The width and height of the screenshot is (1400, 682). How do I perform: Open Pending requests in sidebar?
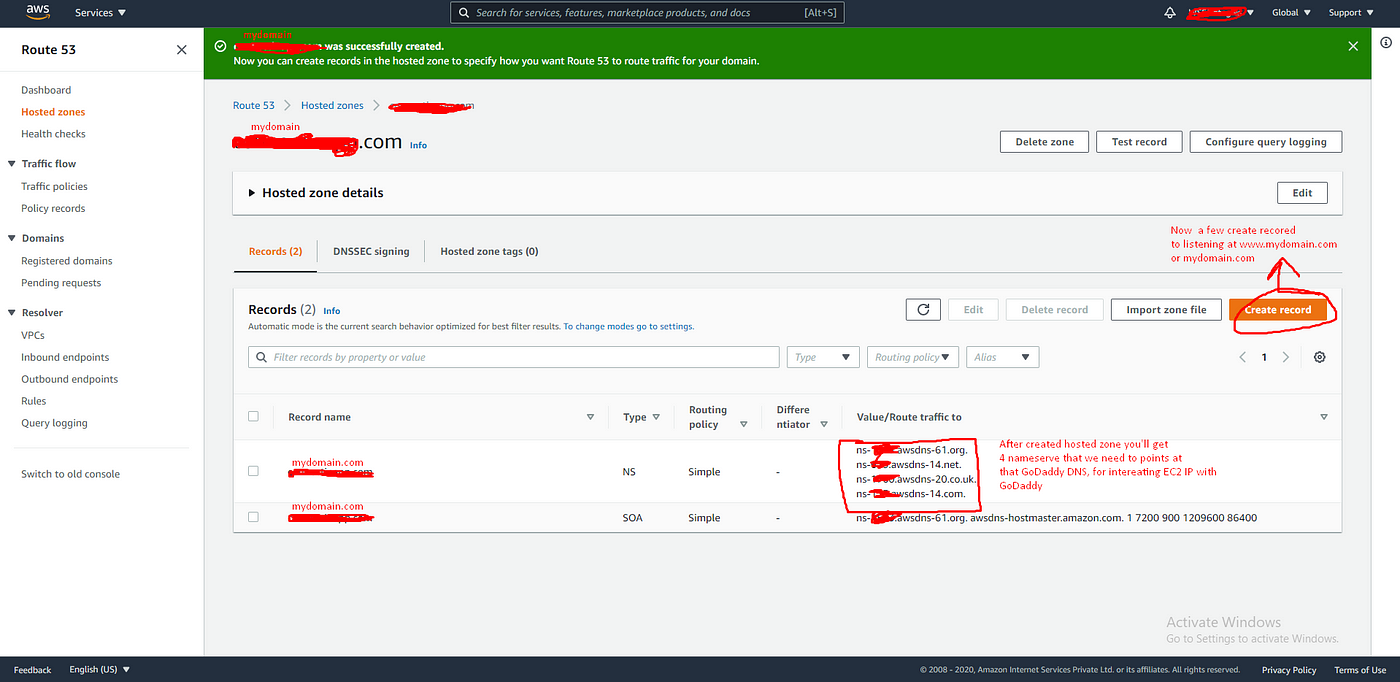pos(61,283)
